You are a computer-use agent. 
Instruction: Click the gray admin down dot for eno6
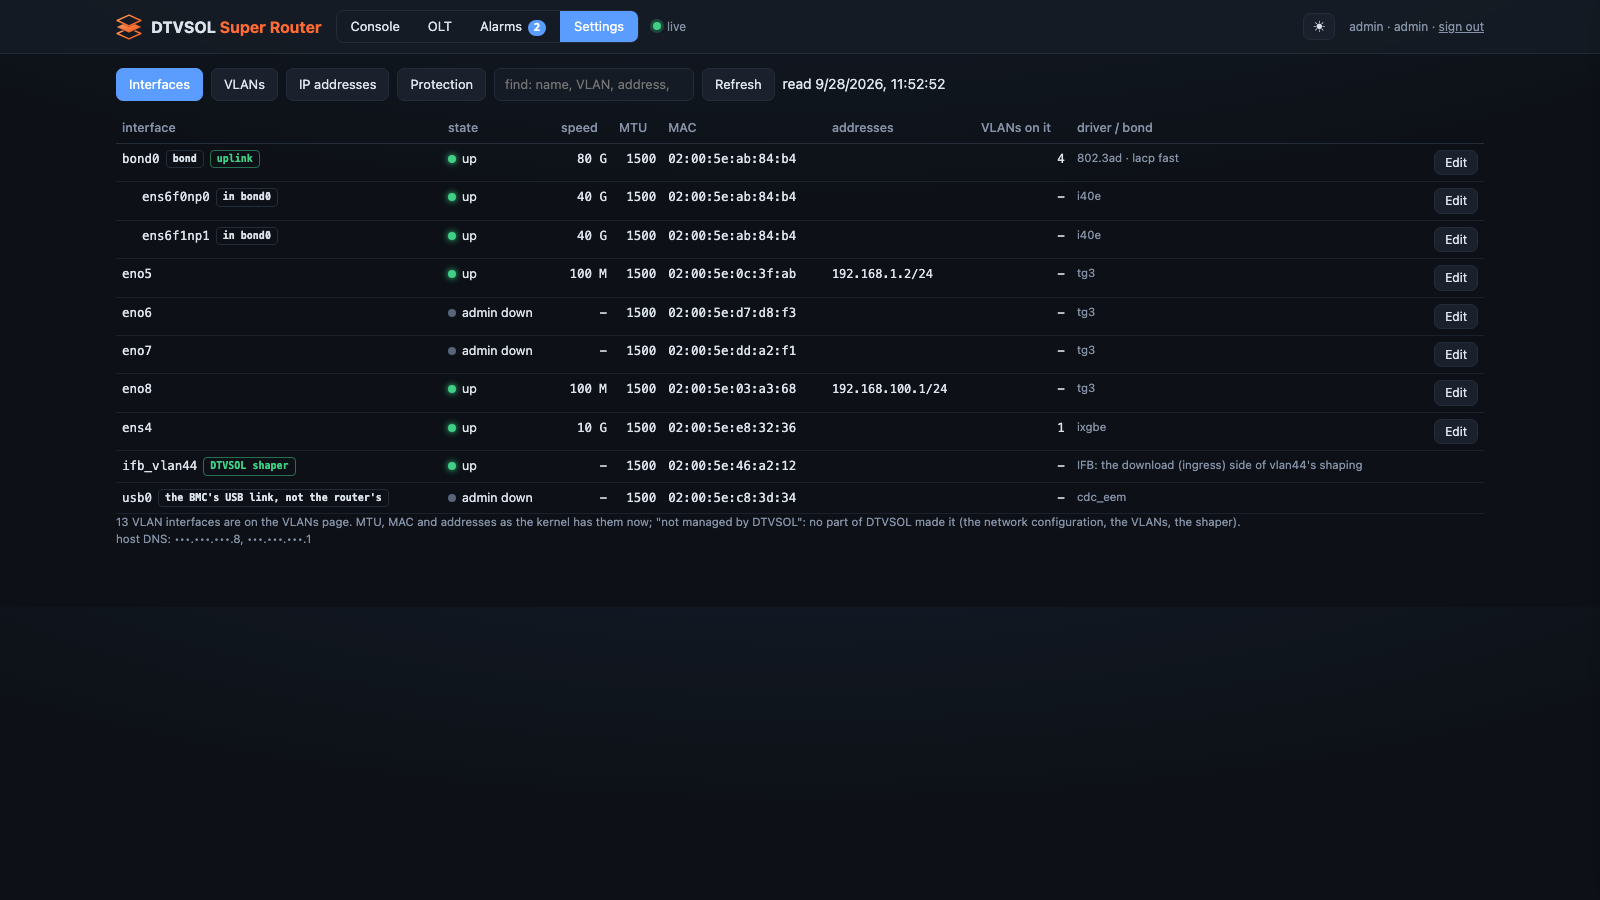(452, 313)
